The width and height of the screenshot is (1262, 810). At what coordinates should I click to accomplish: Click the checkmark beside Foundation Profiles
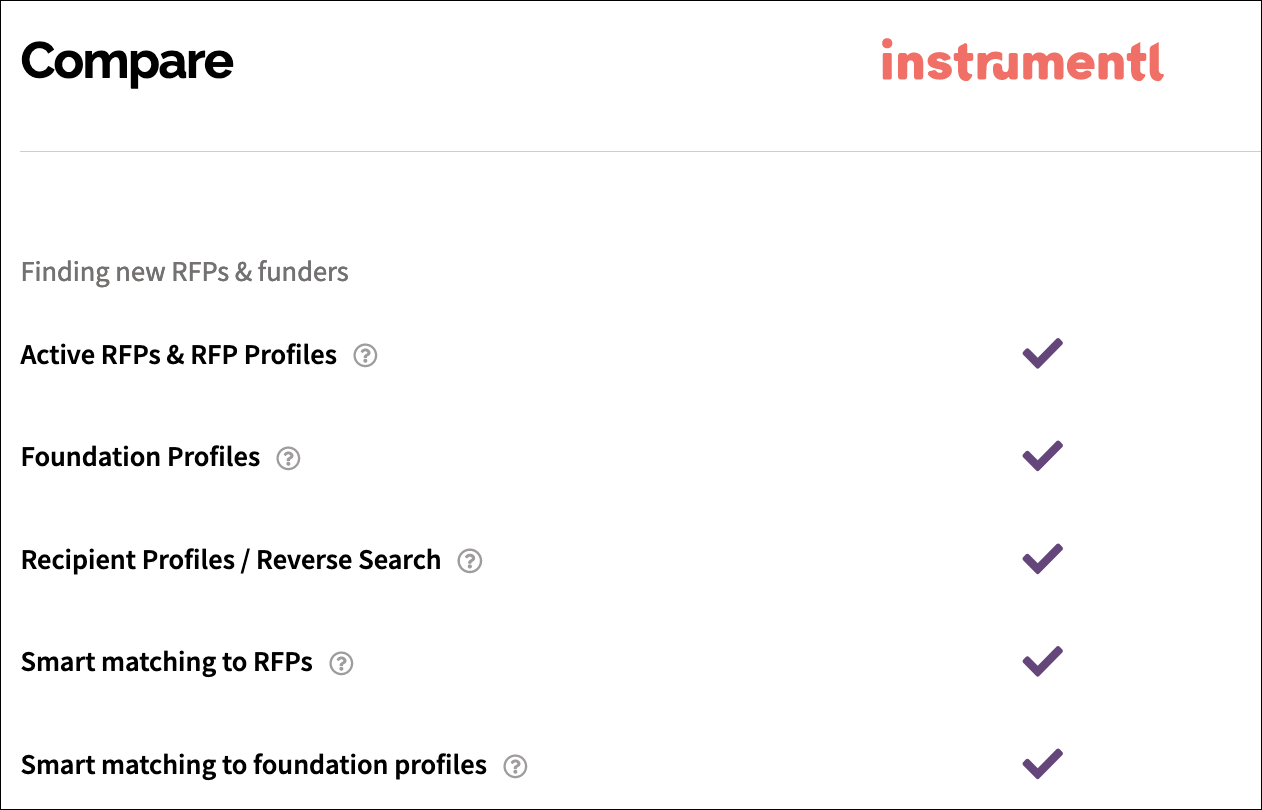click(1041, 455)
